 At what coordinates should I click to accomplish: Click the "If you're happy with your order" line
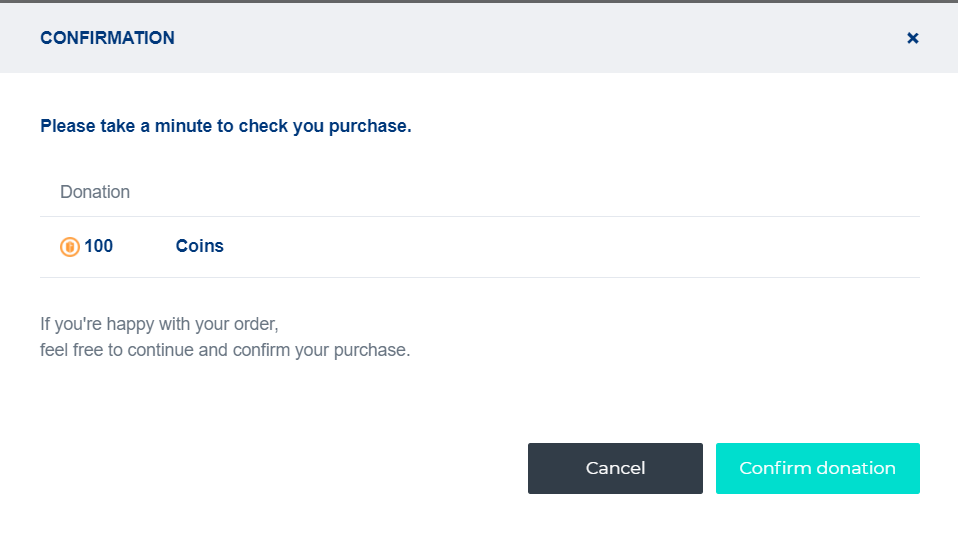(158, 325)
